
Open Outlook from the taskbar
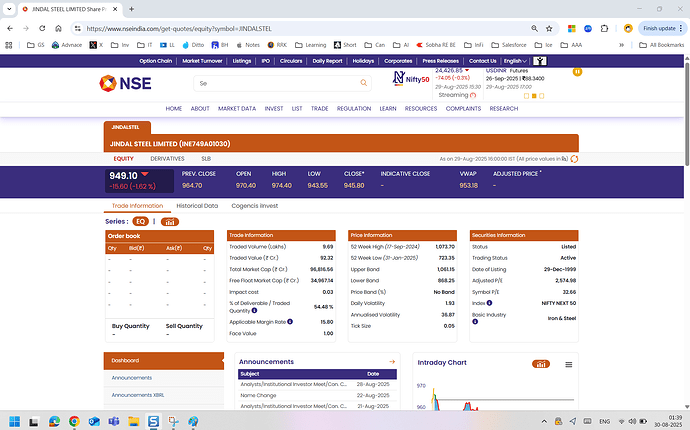point(94,421)
